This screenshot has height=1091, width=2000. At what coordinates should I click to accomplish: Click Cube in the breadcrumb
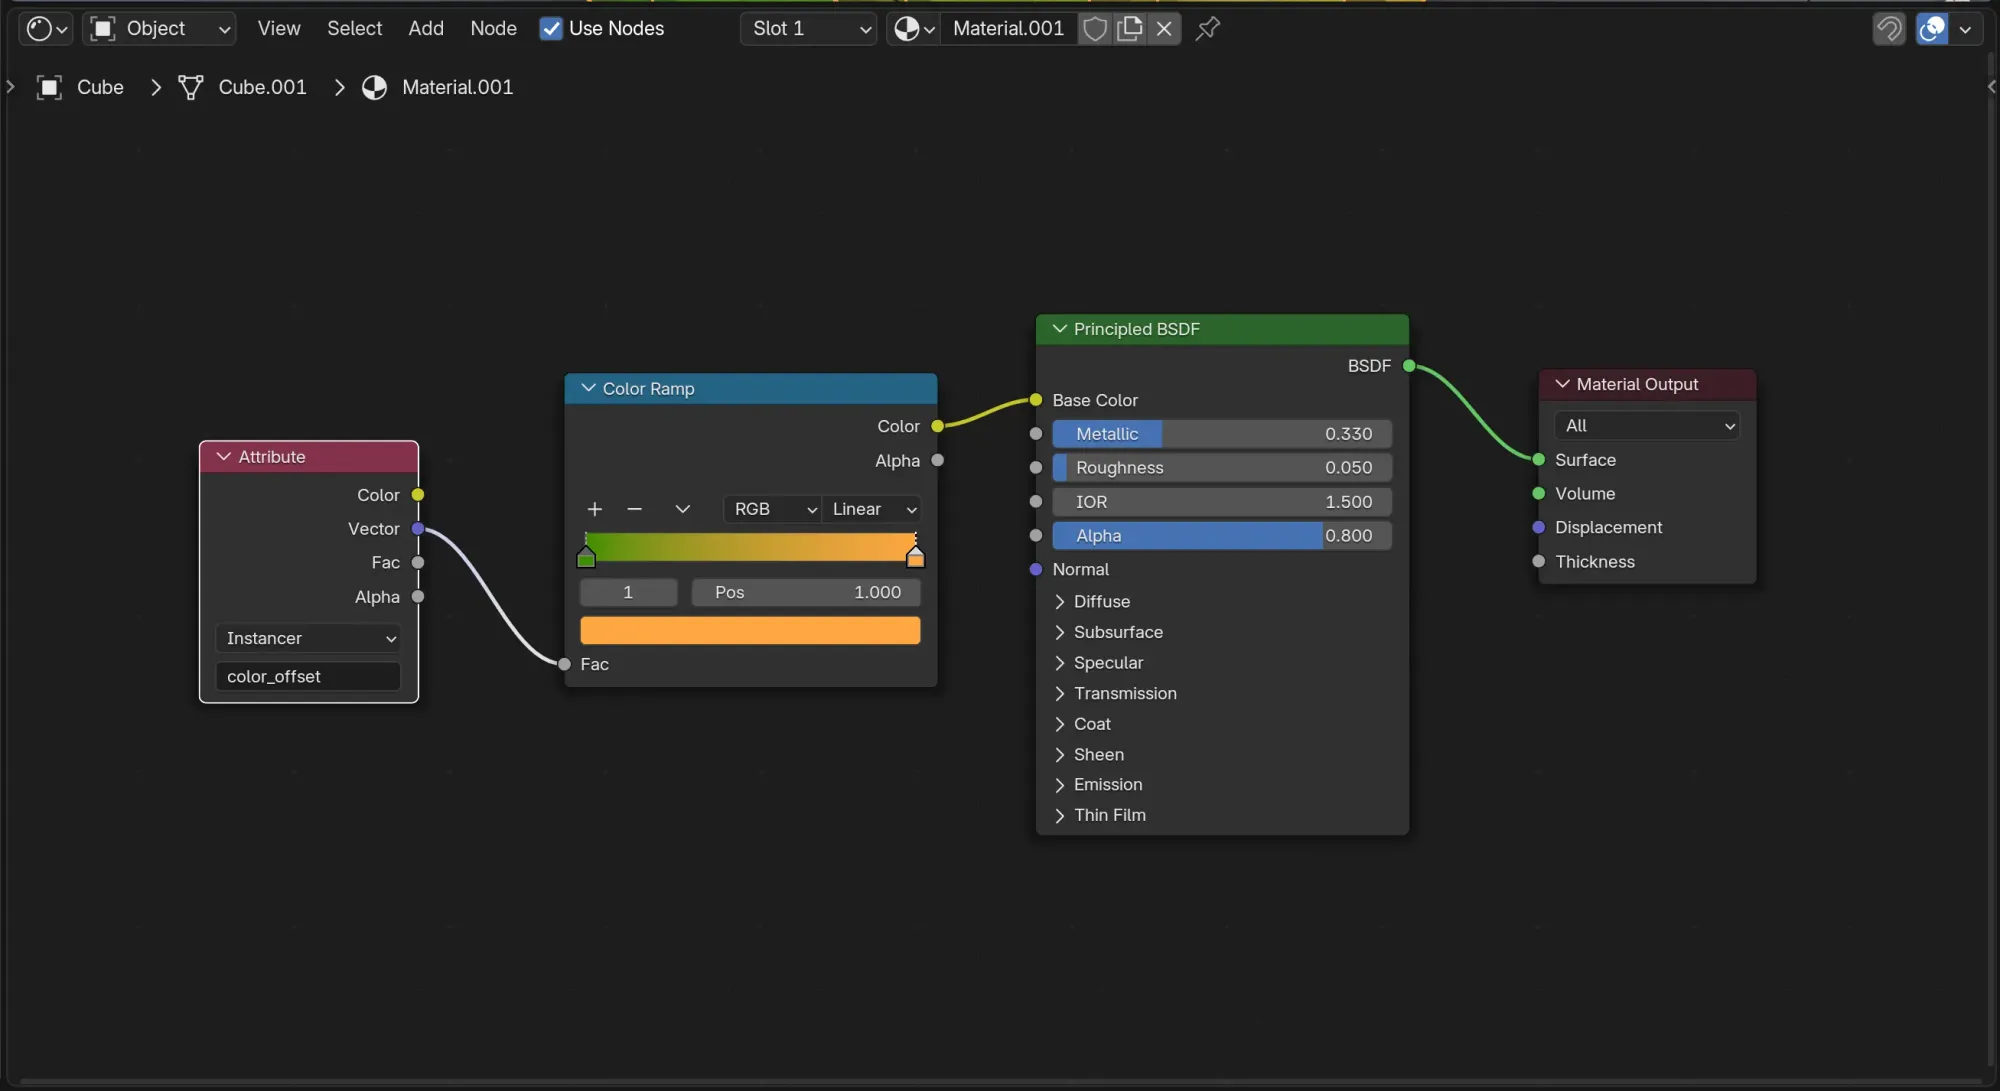100,87
